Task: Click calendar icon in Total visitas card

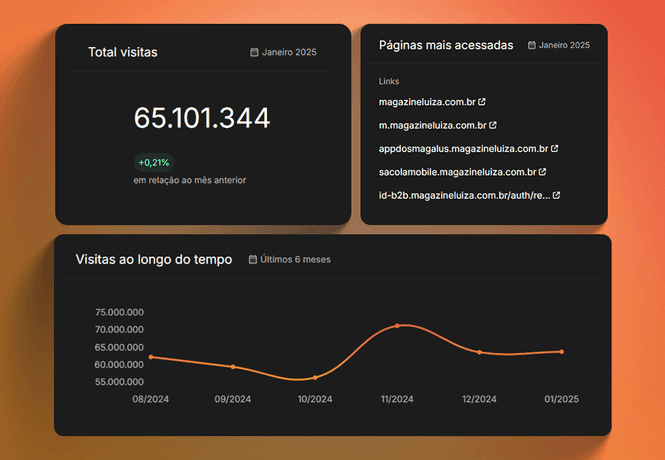Action: click(x=254, y=52)
